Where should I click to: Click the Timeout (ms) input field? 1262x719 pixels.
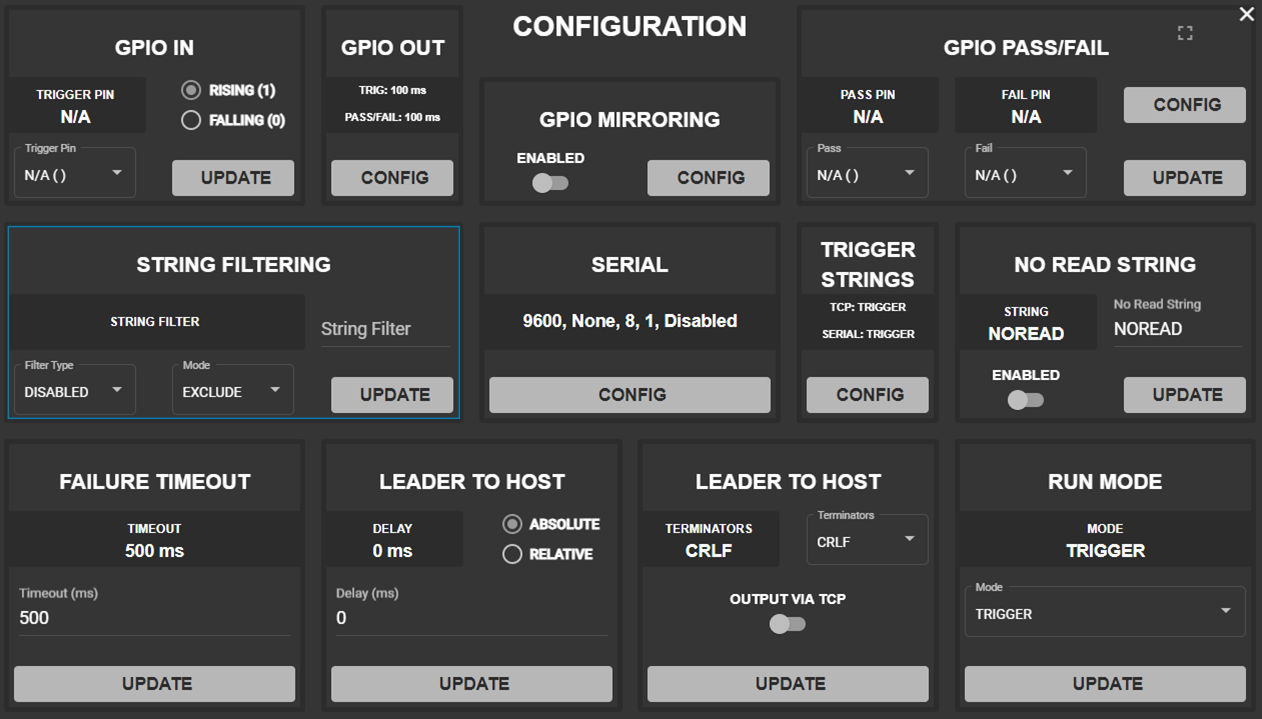tap(155, 618)
